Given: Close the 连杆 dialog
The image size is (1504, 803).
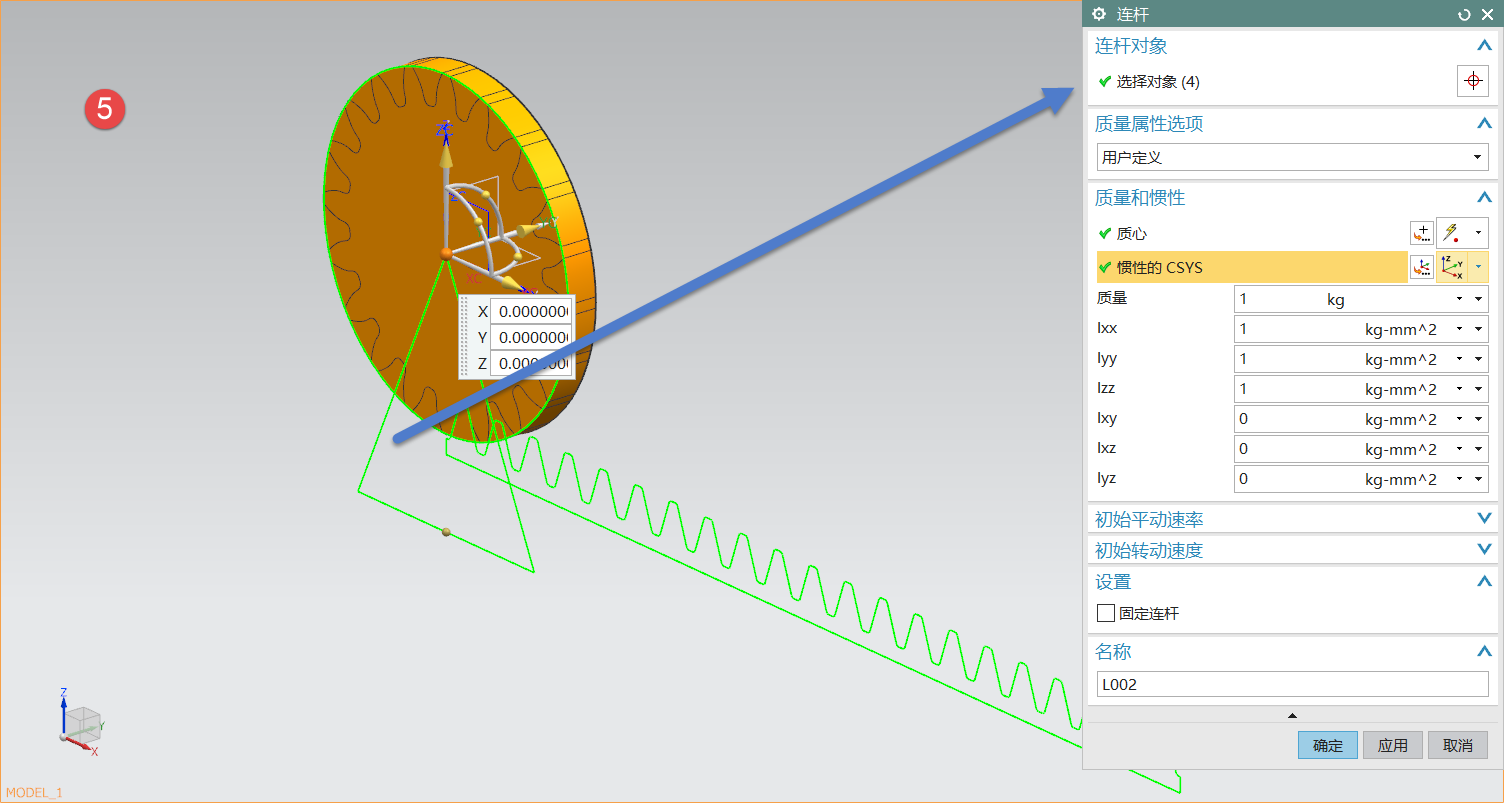Looking at the screenshot, I should click(1486, 14).
